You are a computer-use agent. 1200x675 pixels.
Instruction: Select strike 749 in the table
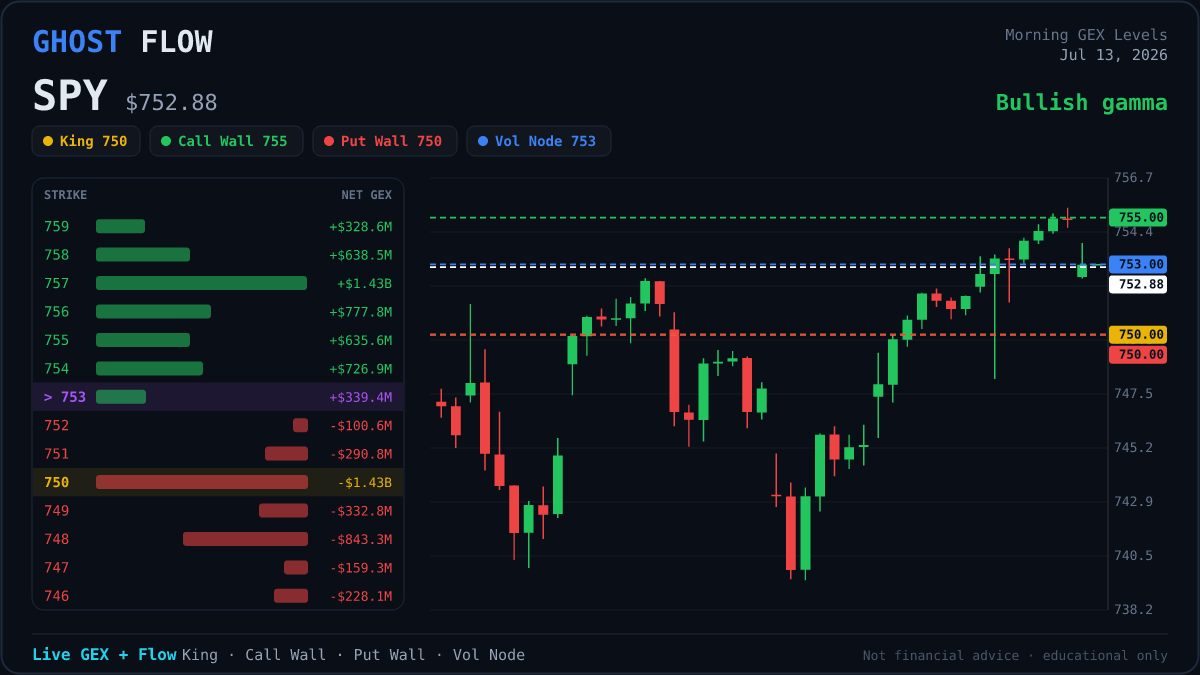click(57, 511)
